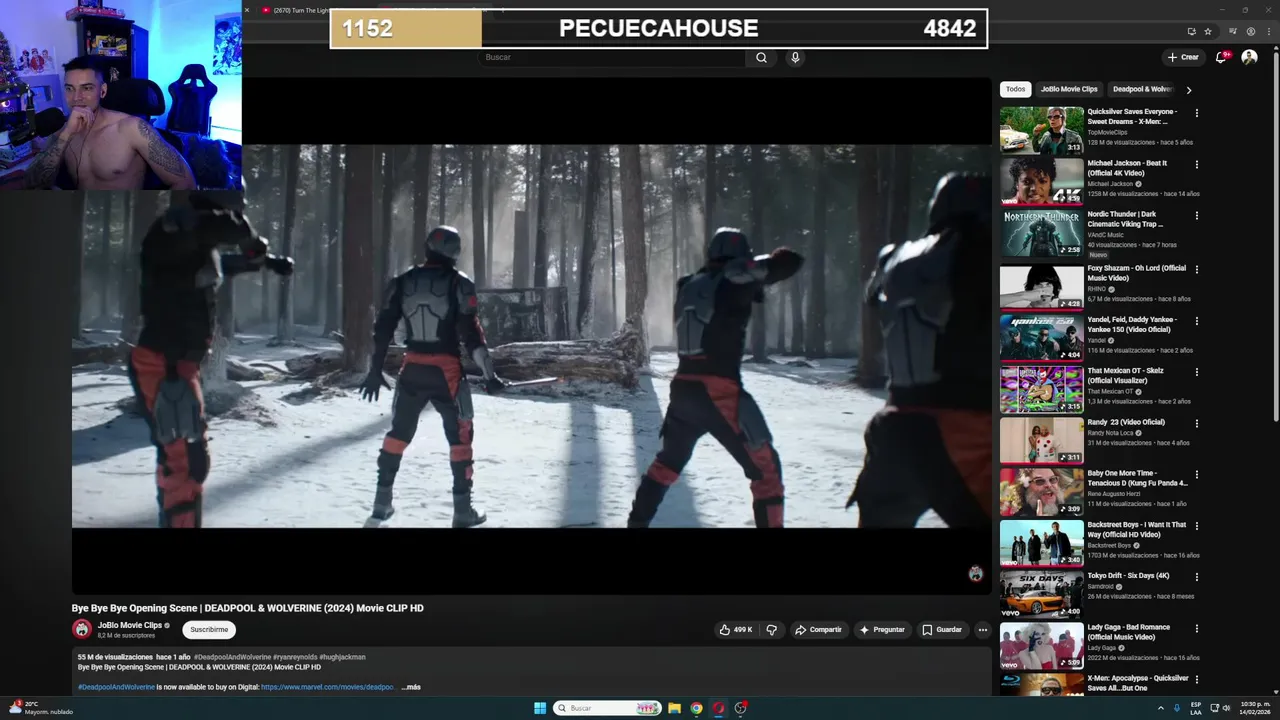Open Foxy Shazam Oh Lord thumbnail
The image size is (1280, 720).
point(1042,286)
